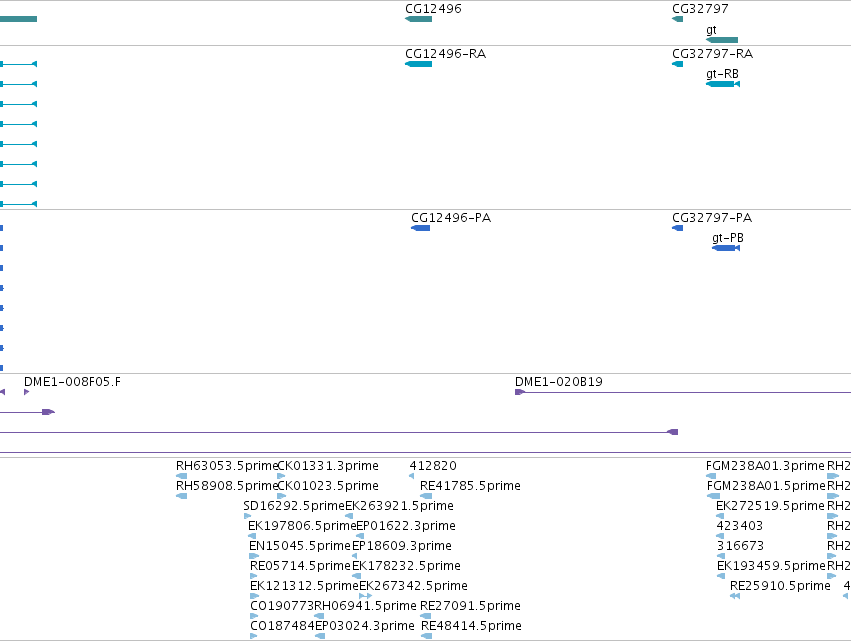Select the RH58908.5prime EST label
This screenshot has height=641, width=851.
tap(227, 486)
